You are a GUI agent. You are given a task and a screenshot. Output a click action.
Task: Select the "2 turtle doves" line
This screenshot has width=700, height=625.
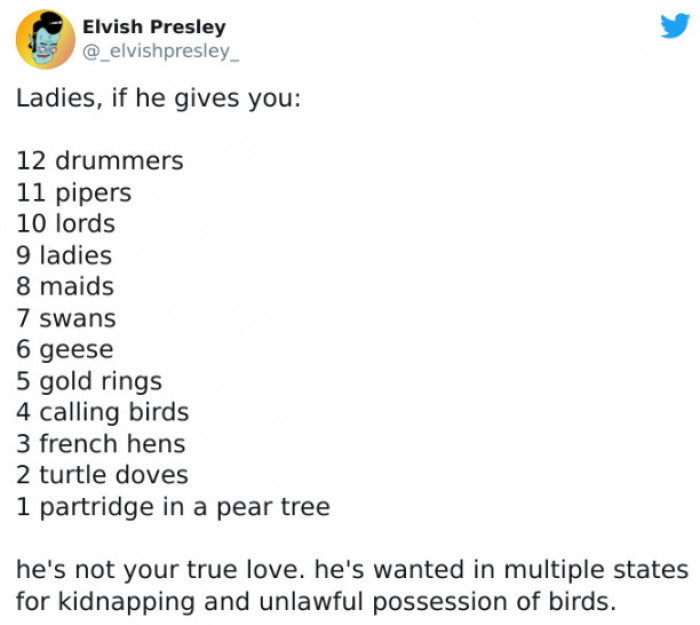point(102,475)
